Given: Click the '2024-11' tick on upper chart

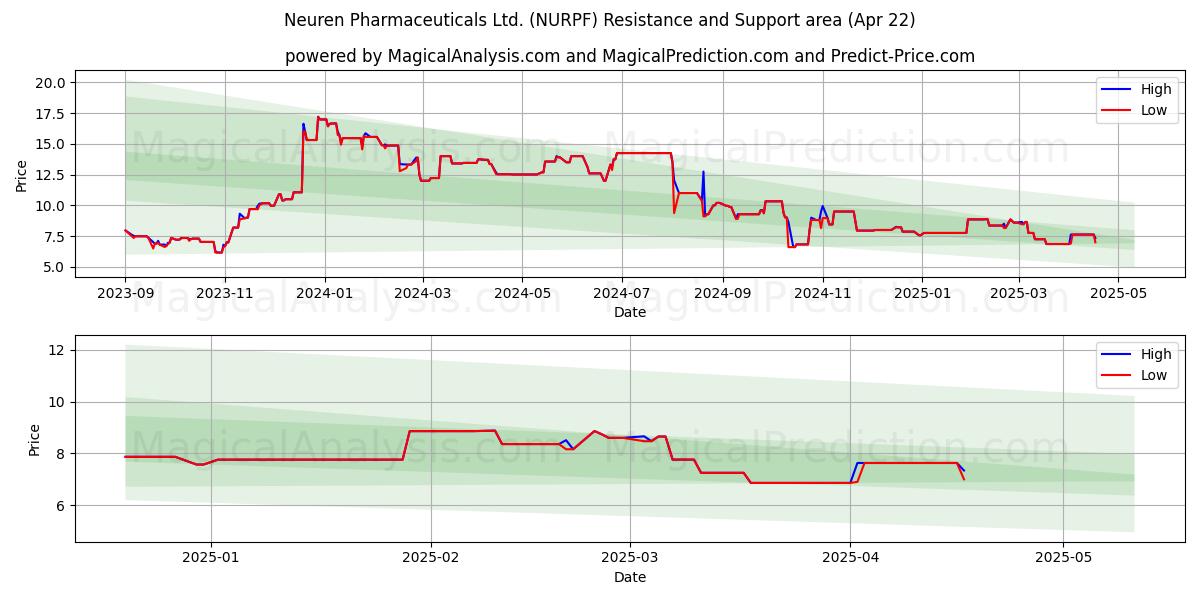Looking at the screenshot, I should pos(823,292).
